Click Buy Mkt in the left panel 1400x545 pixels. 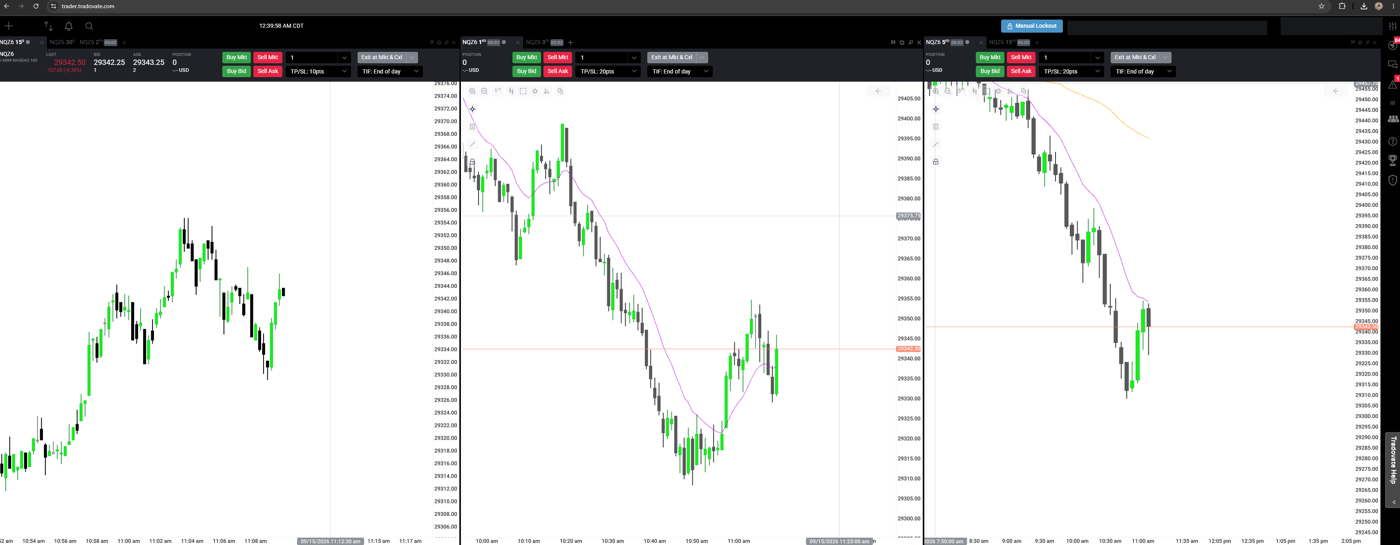click(x=236, y=58)
